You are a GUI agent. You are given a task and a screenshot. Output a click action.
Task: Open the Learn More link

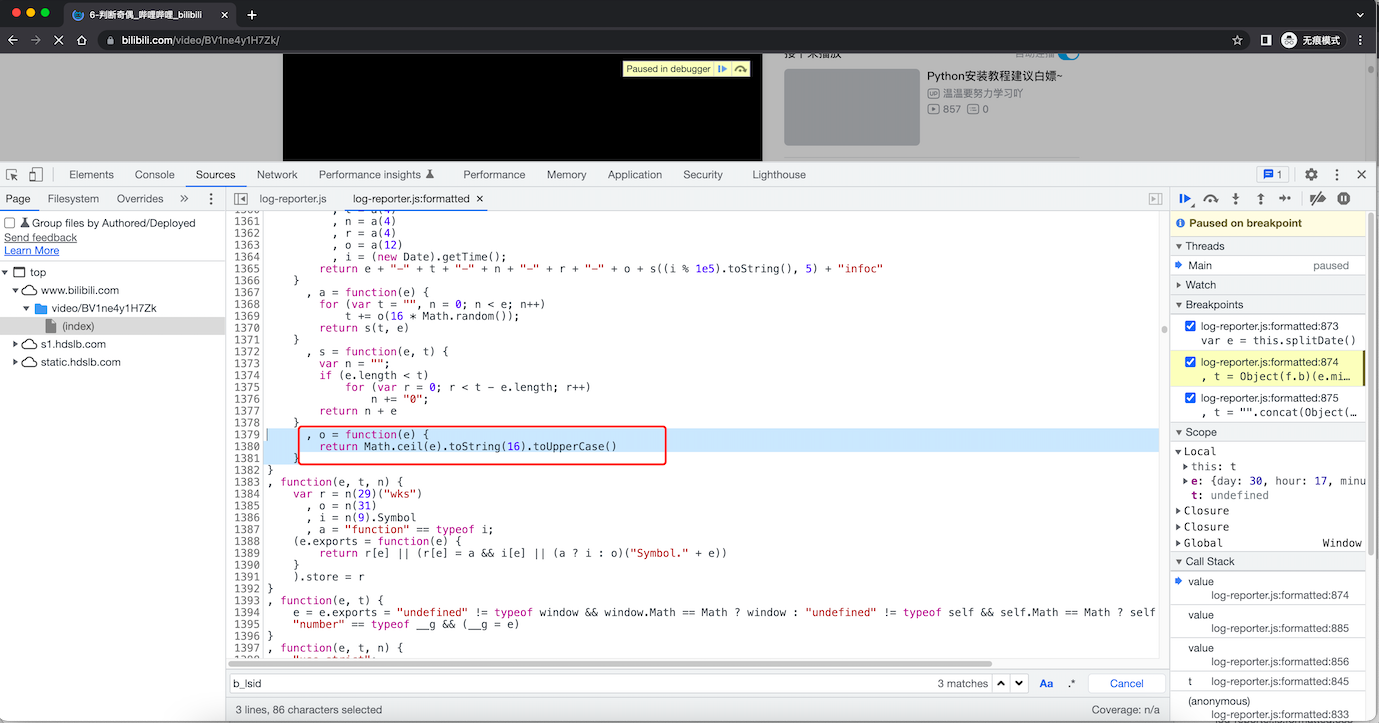32,250
